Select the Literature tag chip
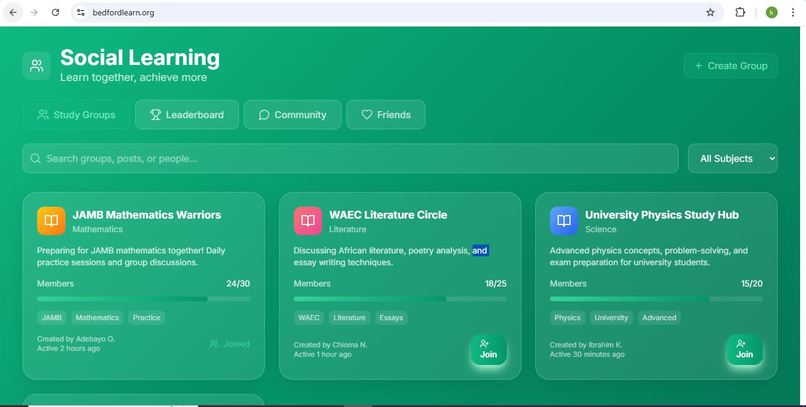This screenshot has width=806, height=407. (350, 318)
